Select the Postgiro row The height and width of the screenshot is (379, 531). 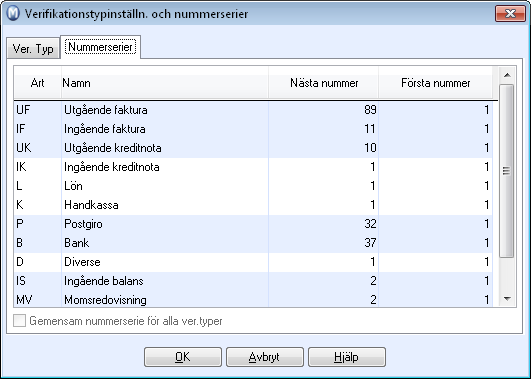click(253, 224)
